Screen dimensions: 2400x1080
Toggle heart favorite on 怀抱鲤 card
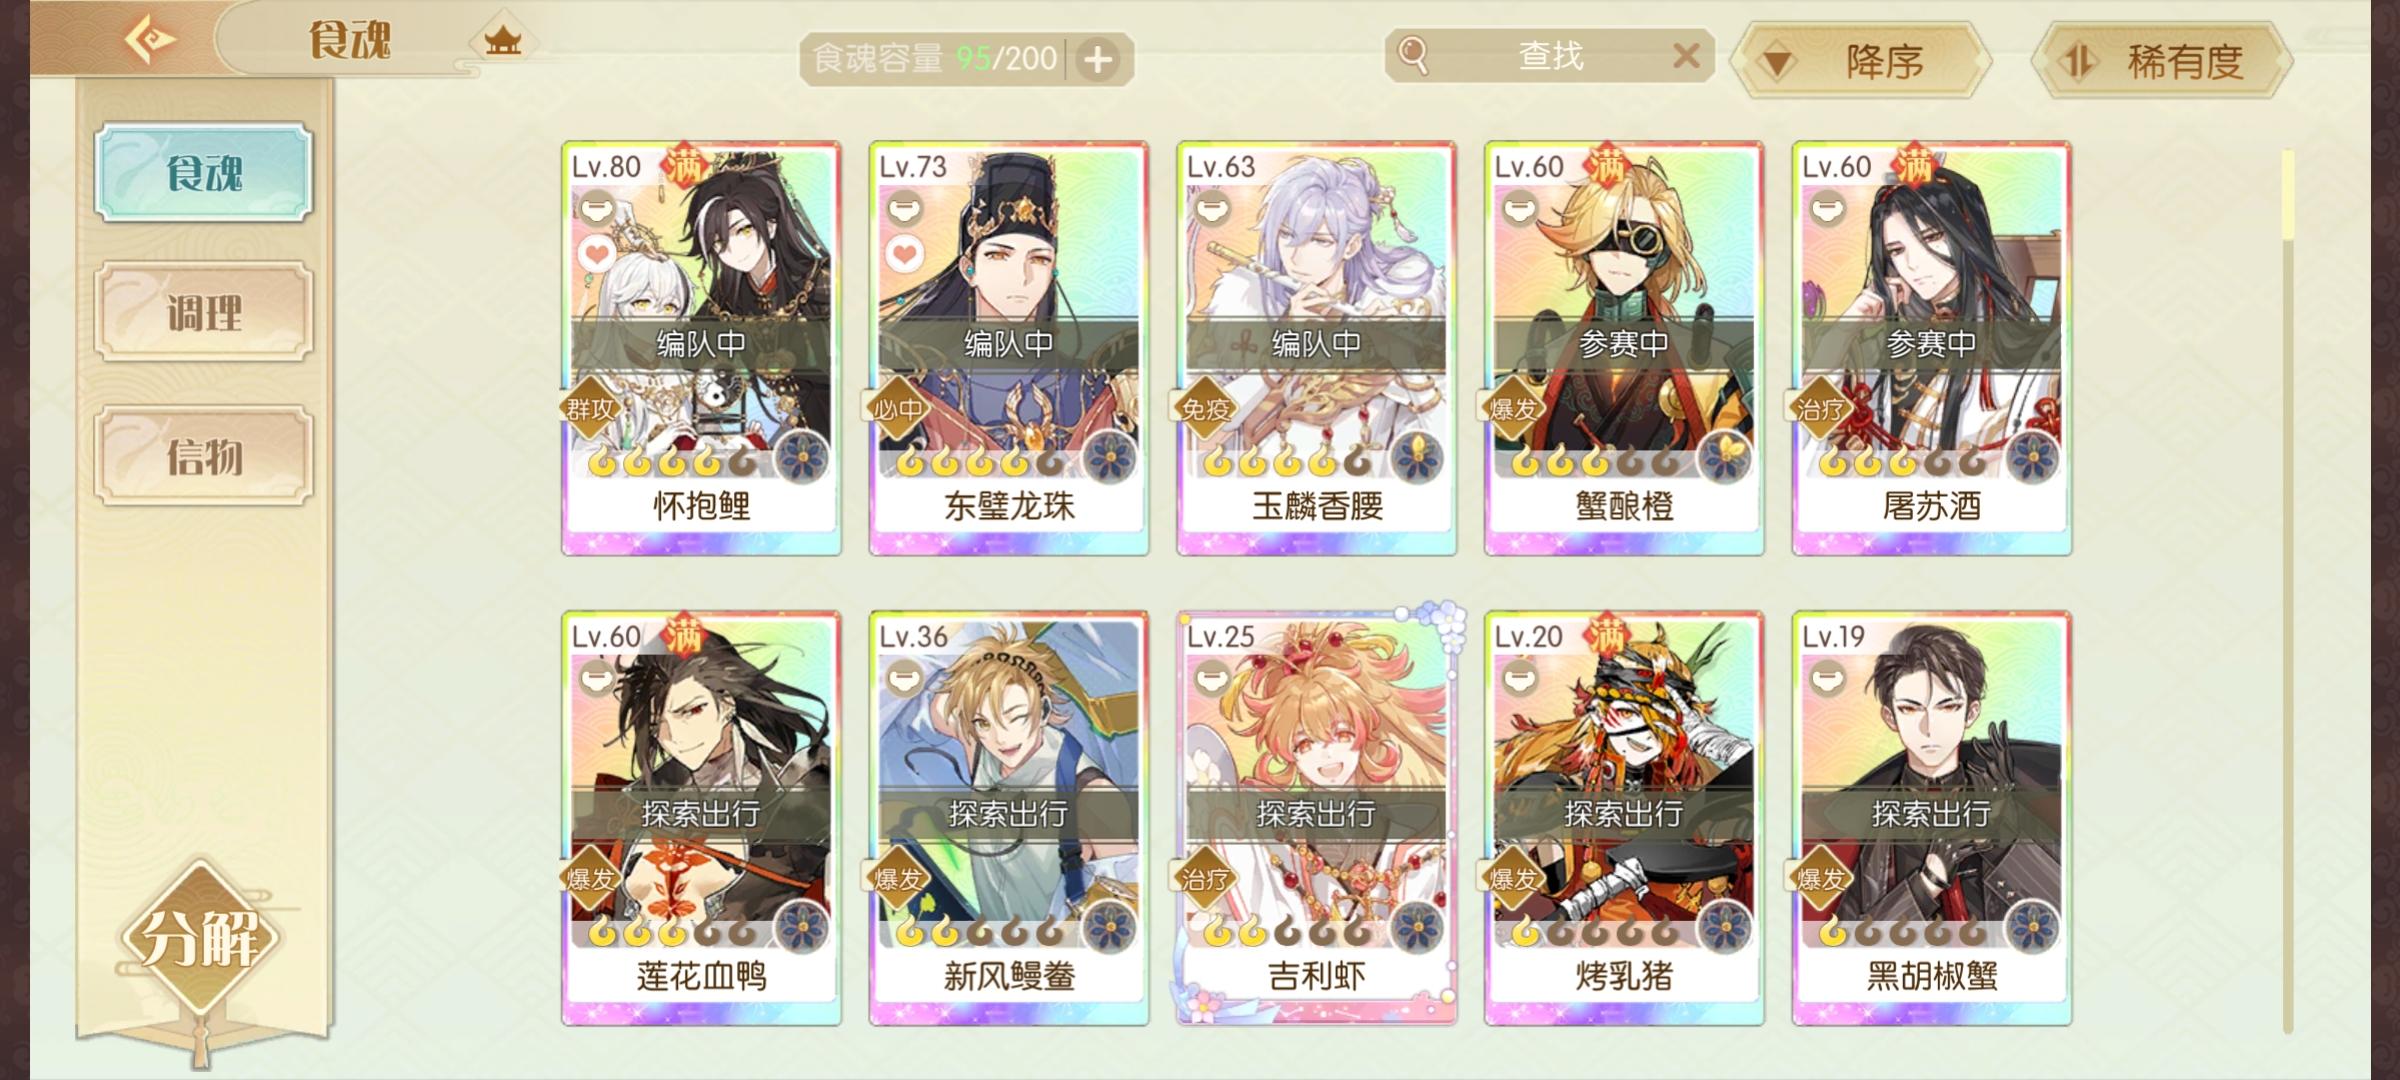(598, 254)
